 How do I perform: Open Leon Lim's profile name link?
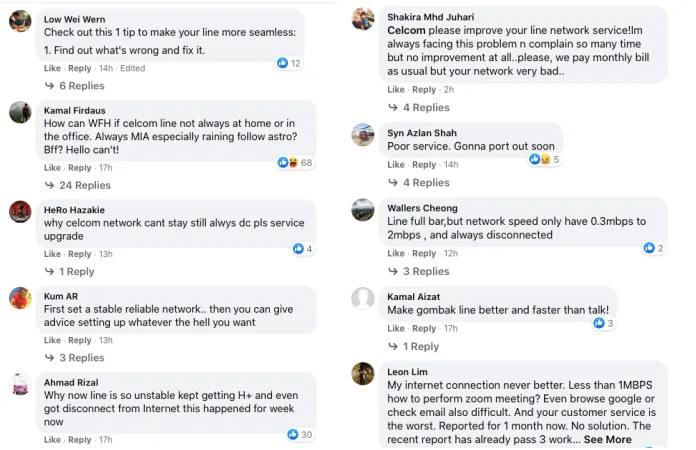(x=408, y=371)
